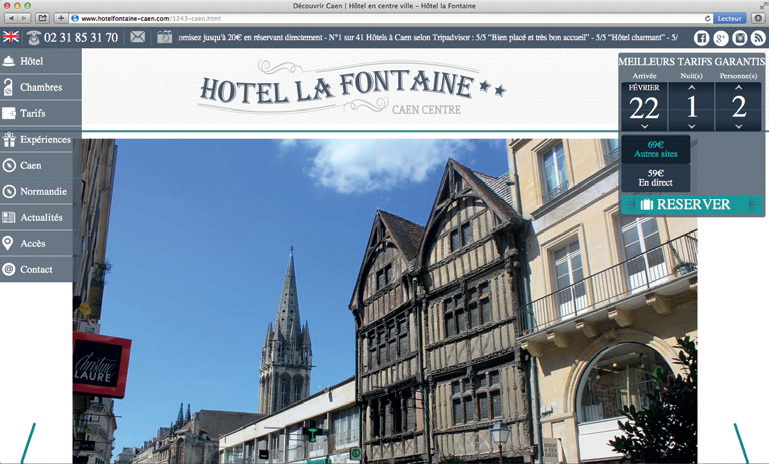Screen dimensions: 769x464
Task: Click the Safari address bar URL
Action: click(x=151, y=18)
